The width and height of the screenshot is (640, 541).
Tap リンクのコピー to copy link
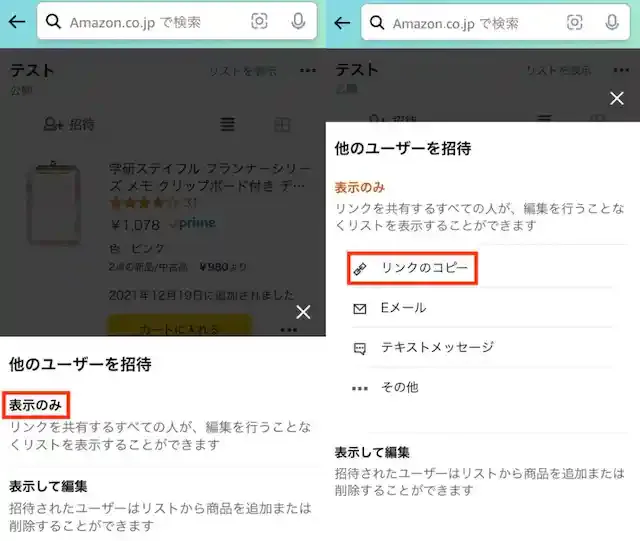click(412, 268)
